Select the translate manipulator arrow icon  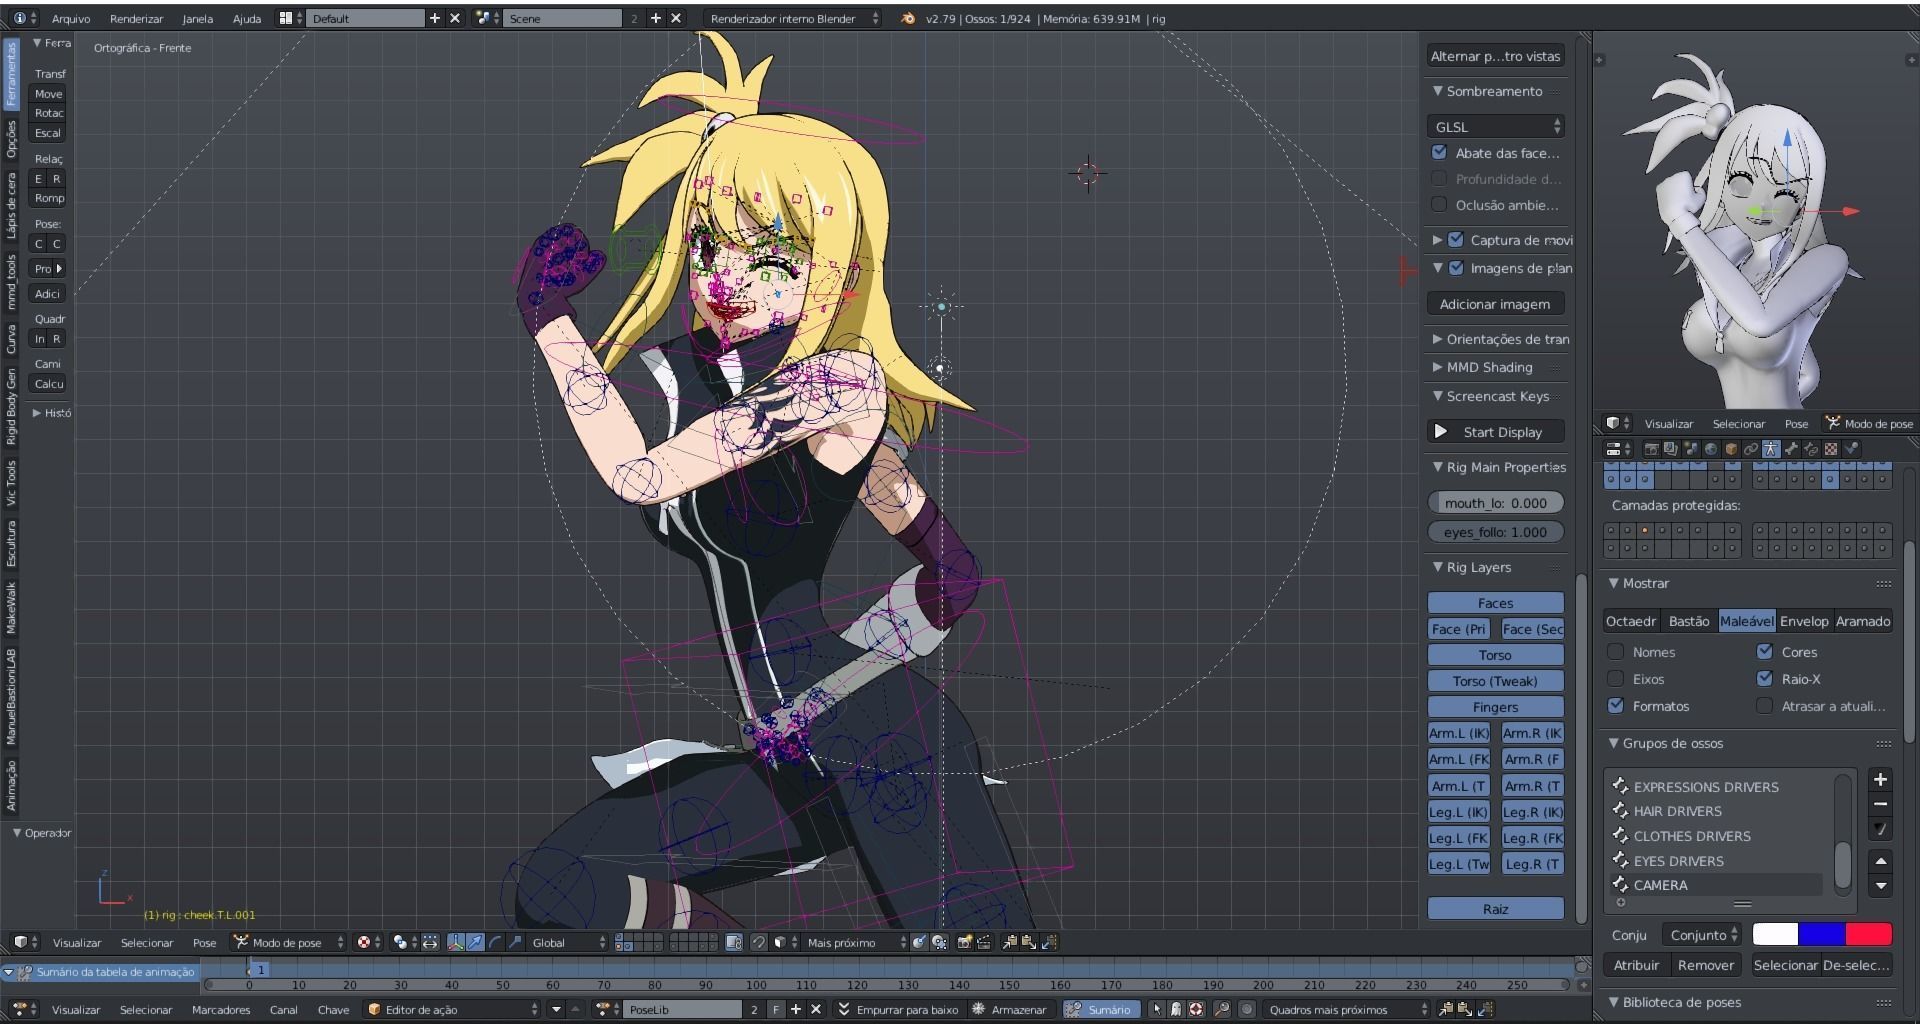point(476,942)
